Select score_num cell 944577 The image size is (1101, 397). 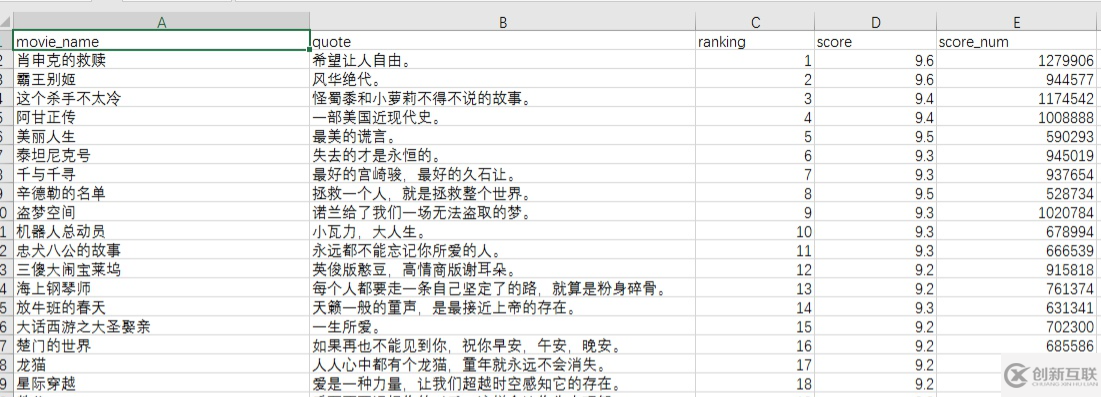coord(1017,80)
